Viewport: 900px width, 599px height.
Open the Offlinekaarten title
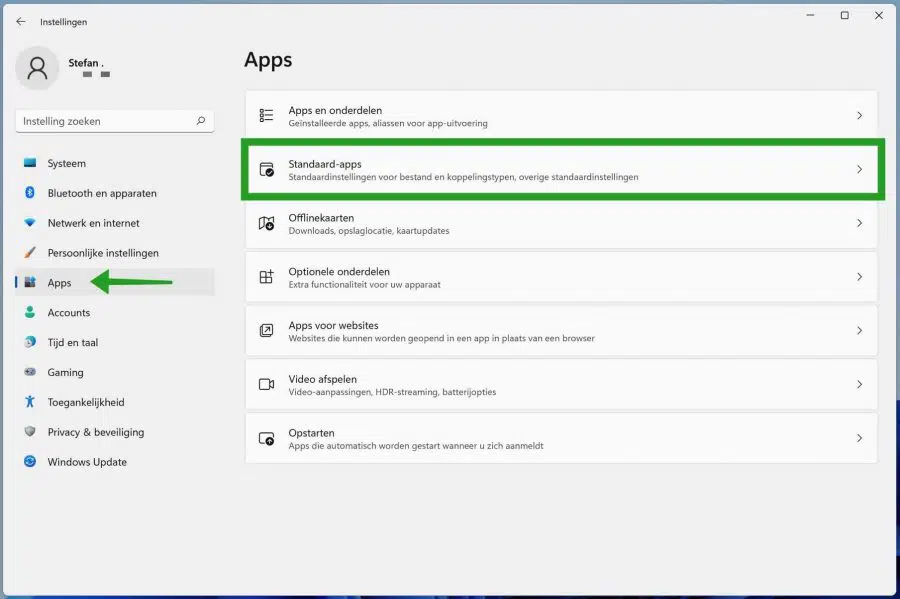321,218
